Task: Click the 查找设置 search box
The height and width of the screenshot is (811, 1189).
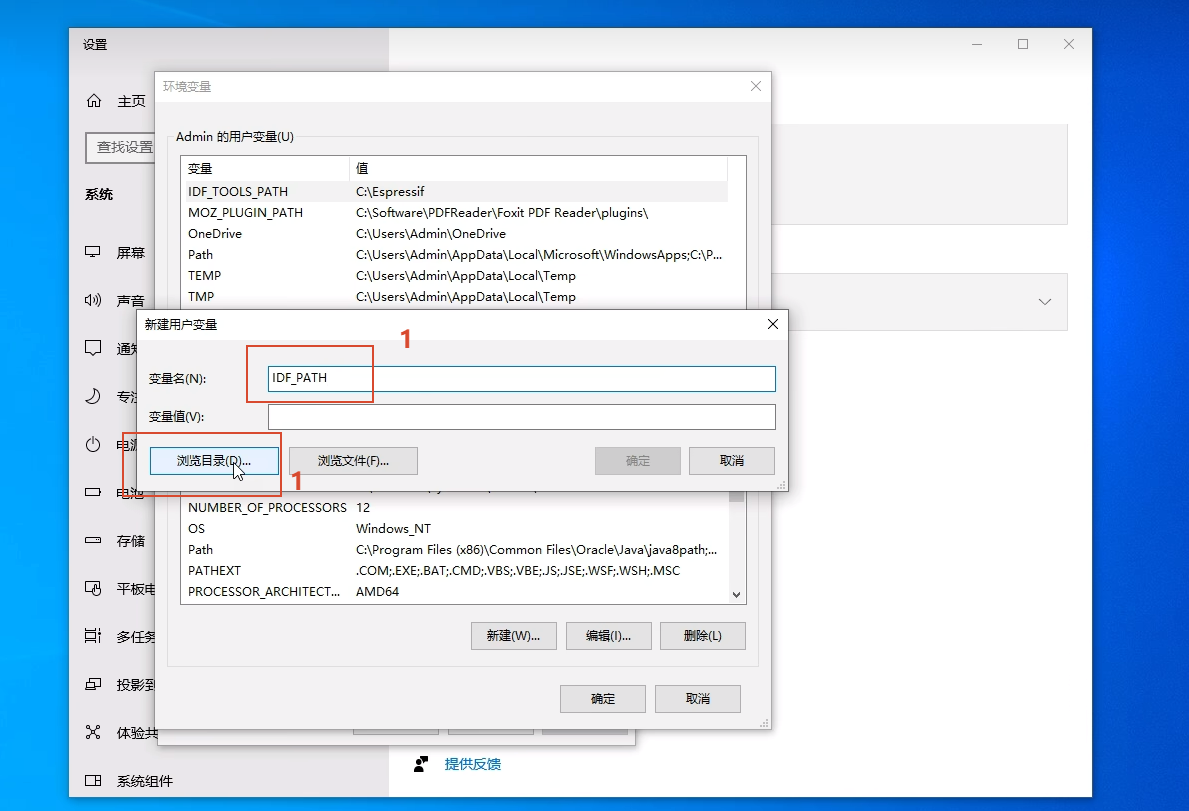Action: pos(121,147)
